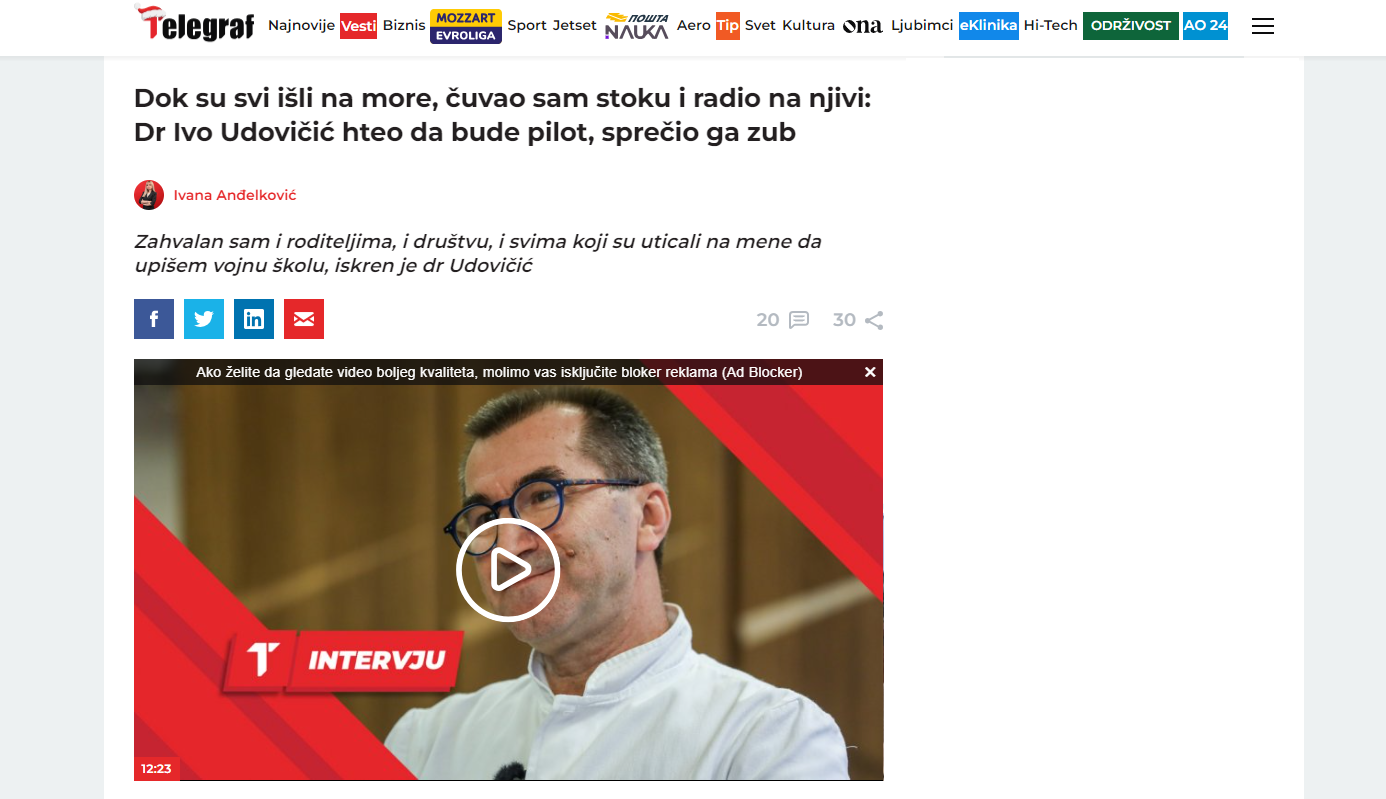This screenshot has height=799, width=1386.
Task: Share article on Facebook
Action: coord(154,319)
